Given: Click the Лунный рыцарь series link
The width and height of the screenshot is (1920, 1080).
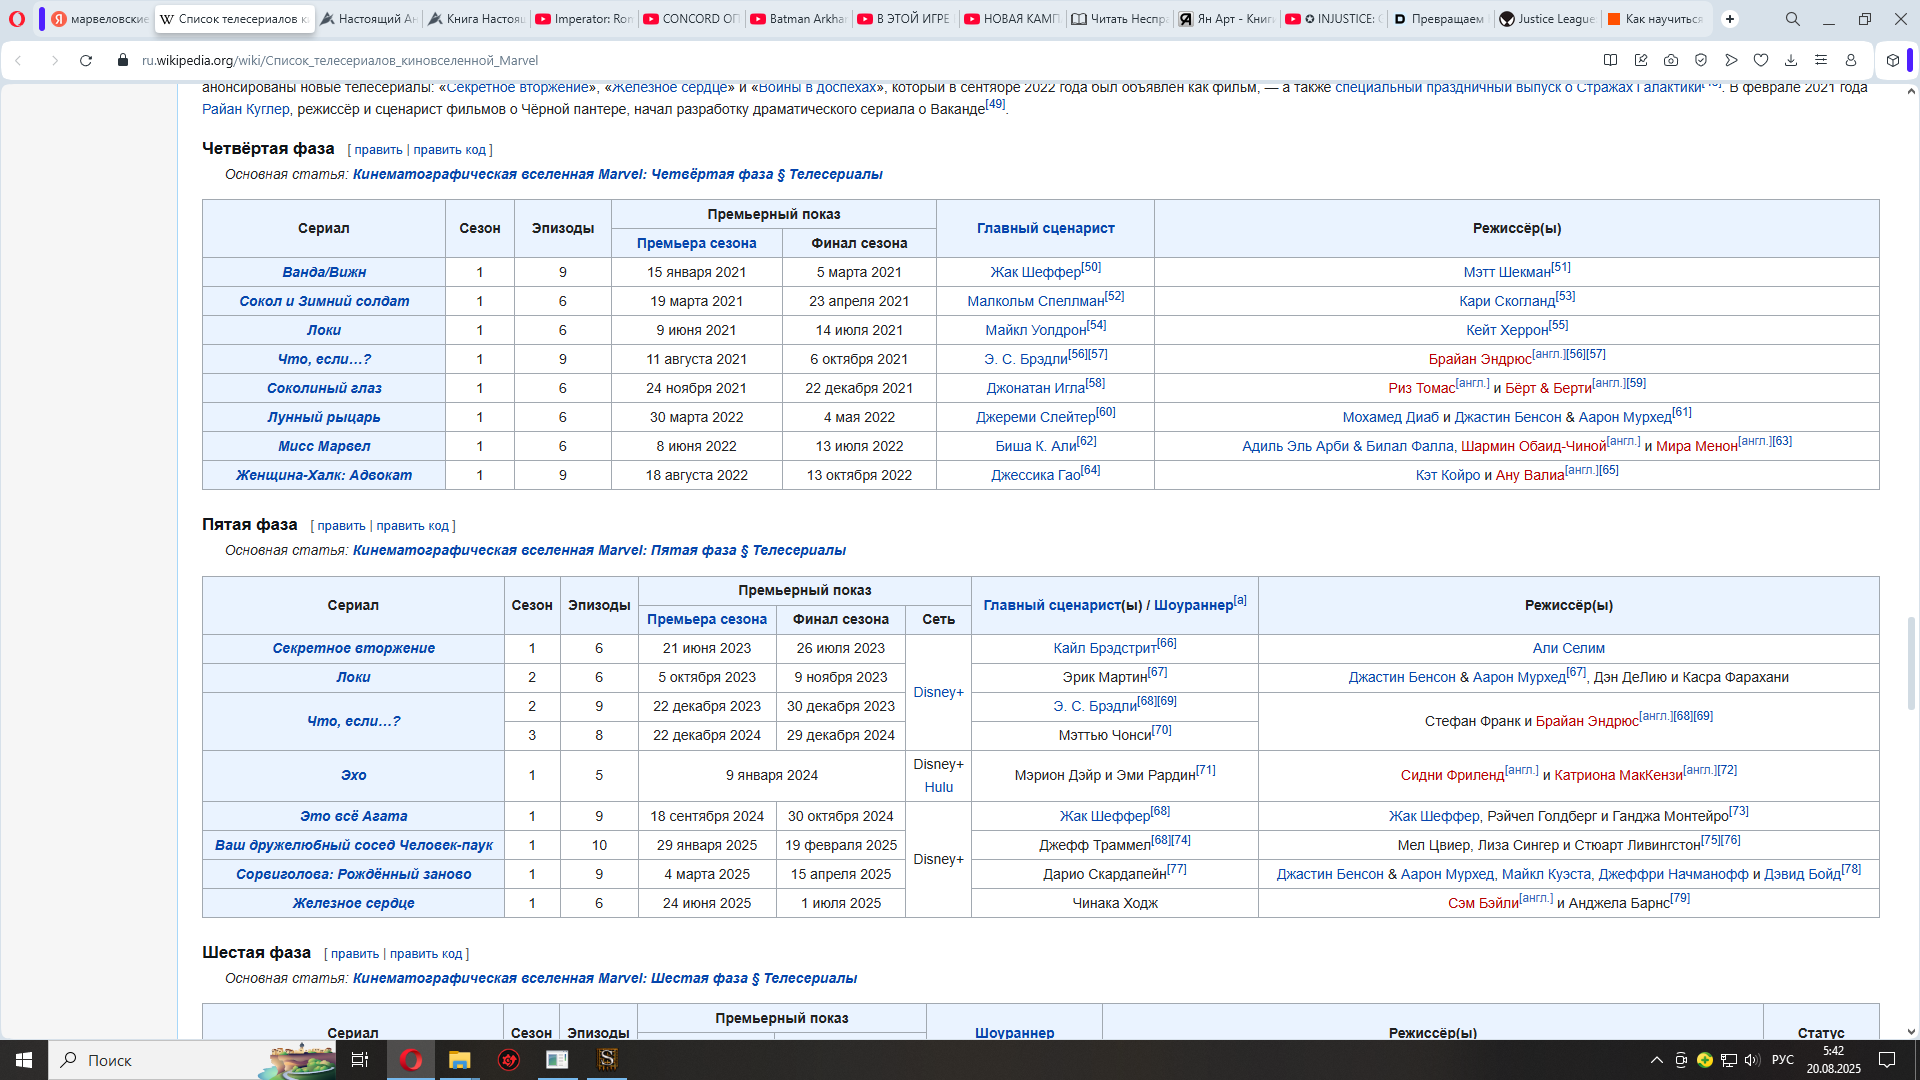Looking at the screenshot, I should (x=324, y=417).
